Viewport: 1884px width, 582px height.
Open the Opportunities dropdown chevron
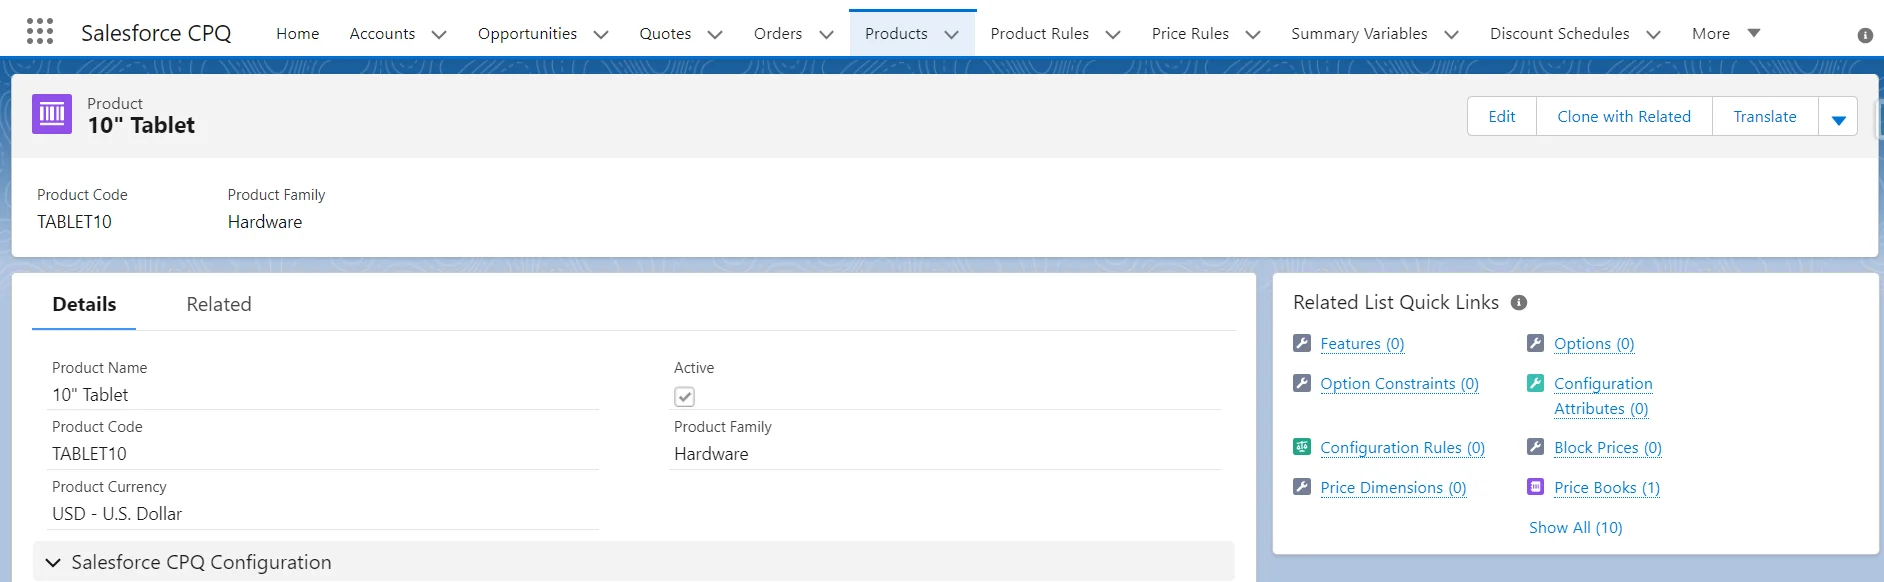[x=601, y=35]
